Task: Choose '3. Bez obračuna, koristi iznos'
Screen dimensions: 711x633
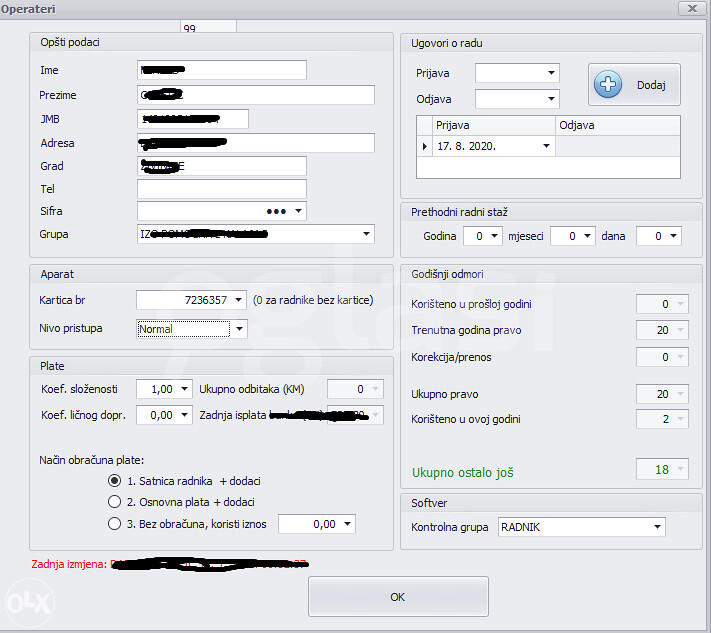Action: pos(114,523)
